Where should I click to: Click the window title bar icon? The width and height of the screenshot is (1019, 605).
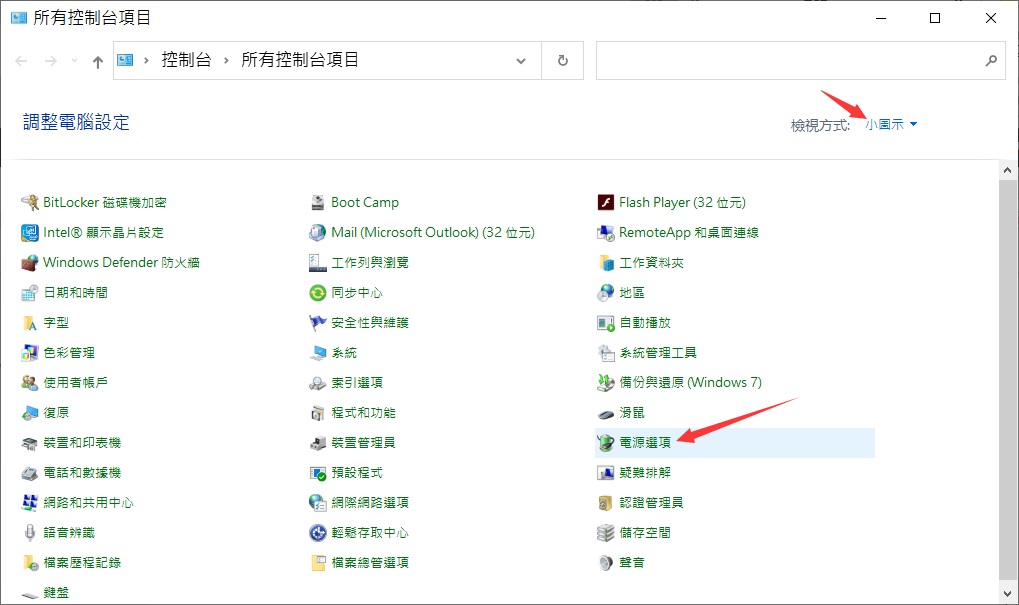[19, 18]
